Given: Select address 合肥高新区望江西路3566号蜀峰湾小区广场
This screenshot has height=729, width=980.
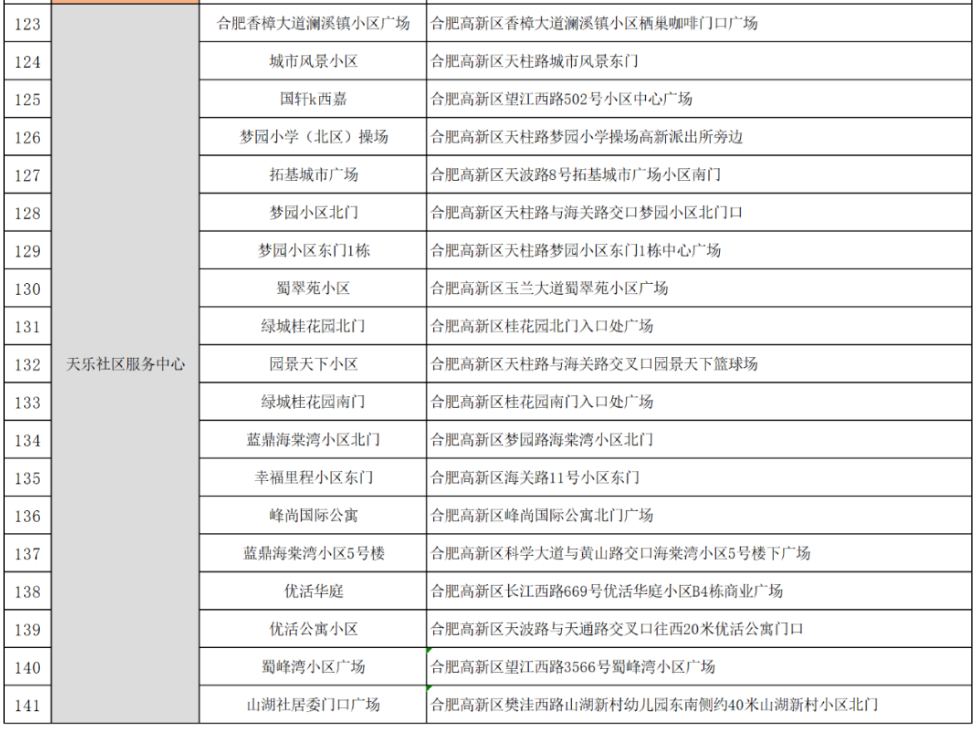Looking at the screenshot, I should point(699,667).
